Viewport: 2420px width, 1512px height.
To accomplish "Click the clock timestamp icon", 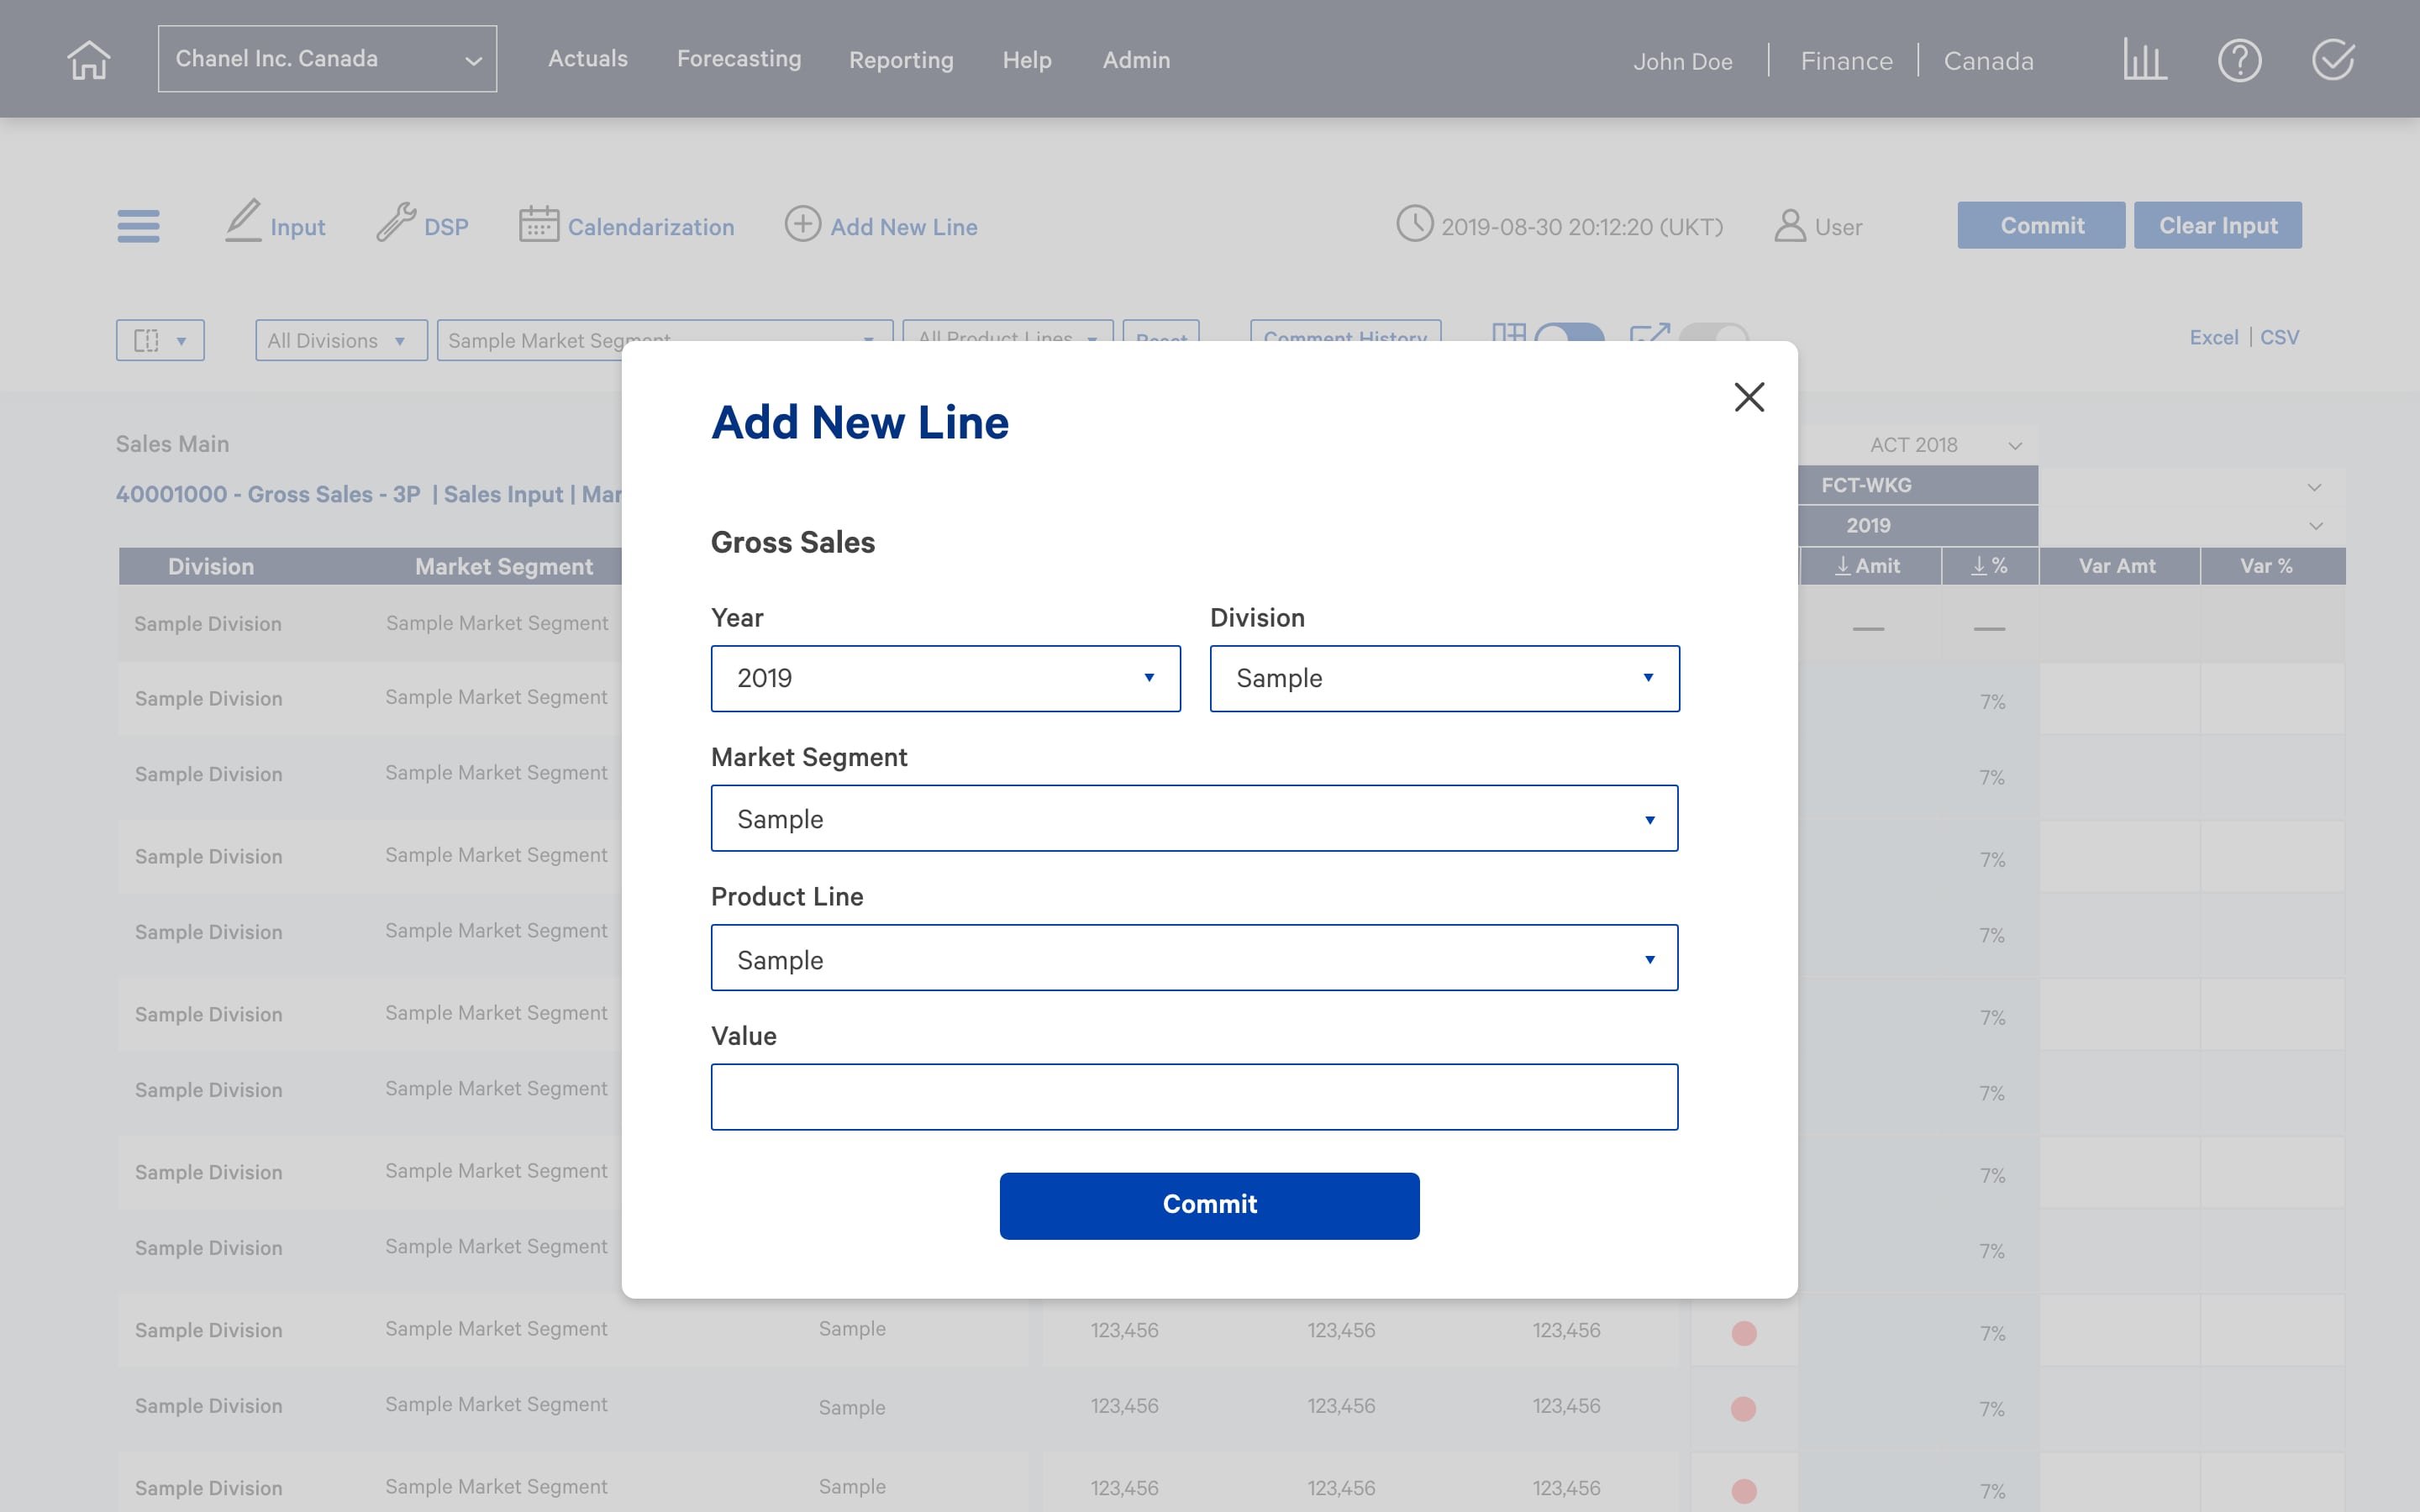I will 1414,224.
